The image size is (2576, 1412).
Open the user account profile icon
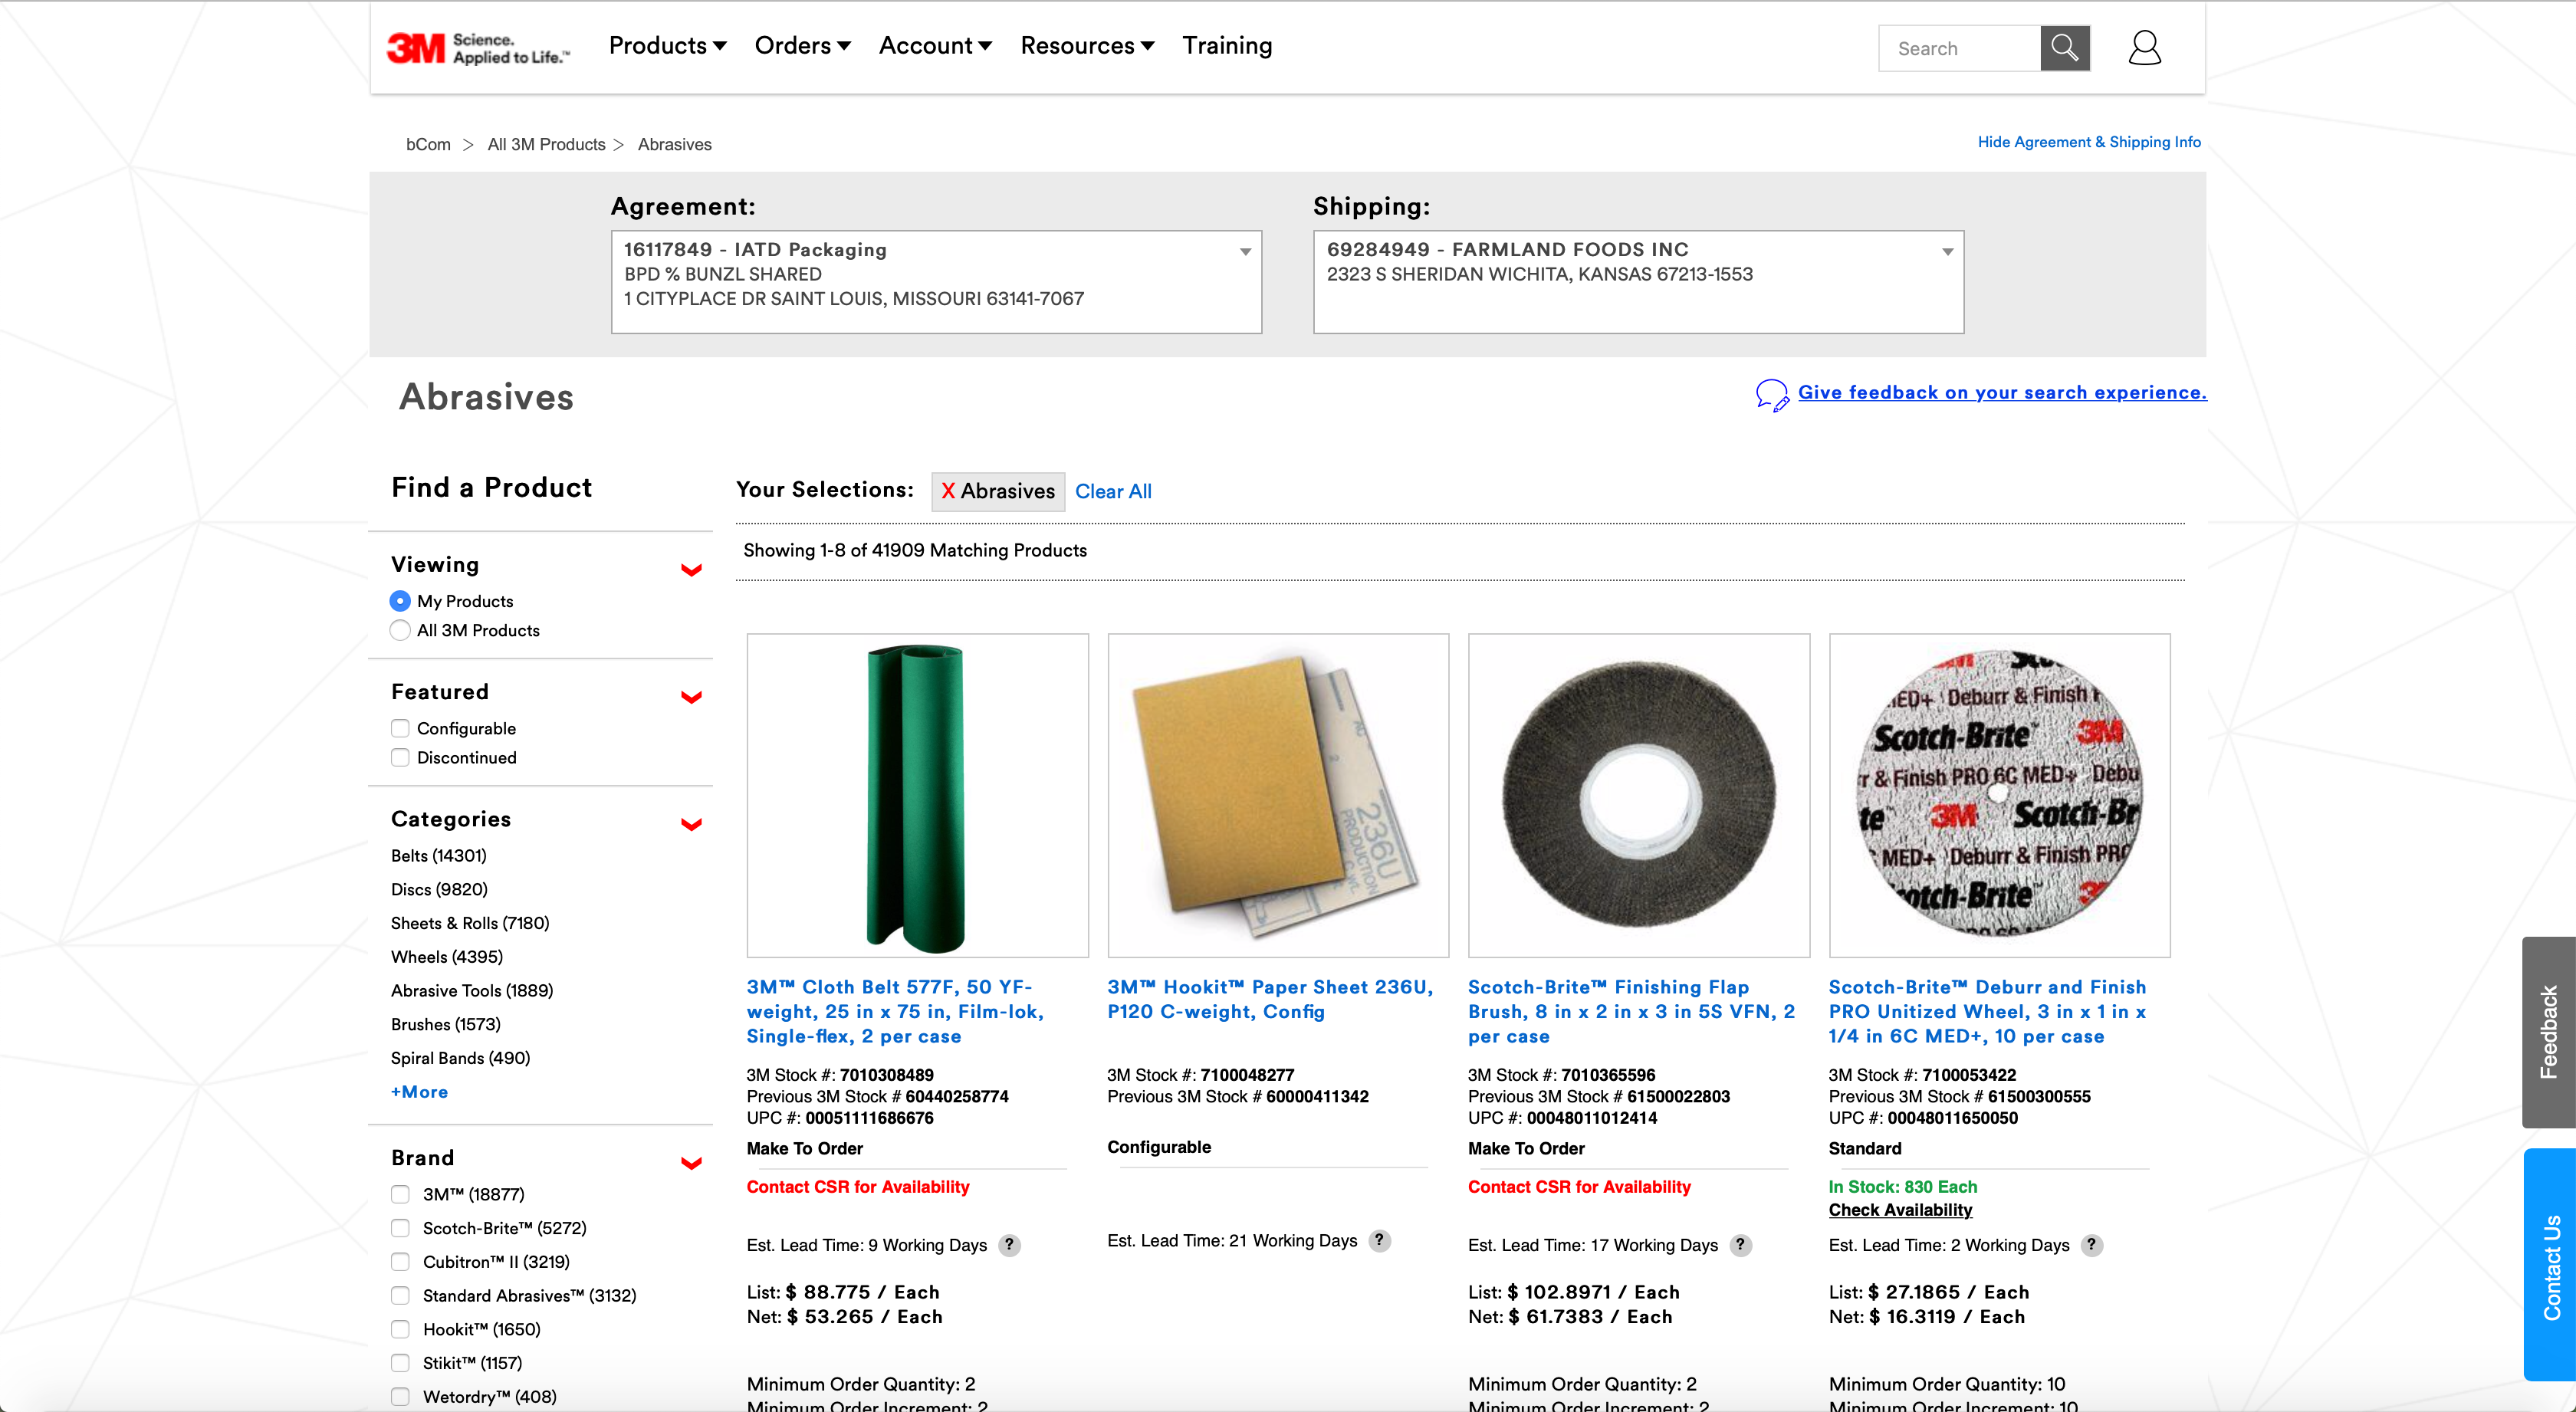(x=2144, y=48)
